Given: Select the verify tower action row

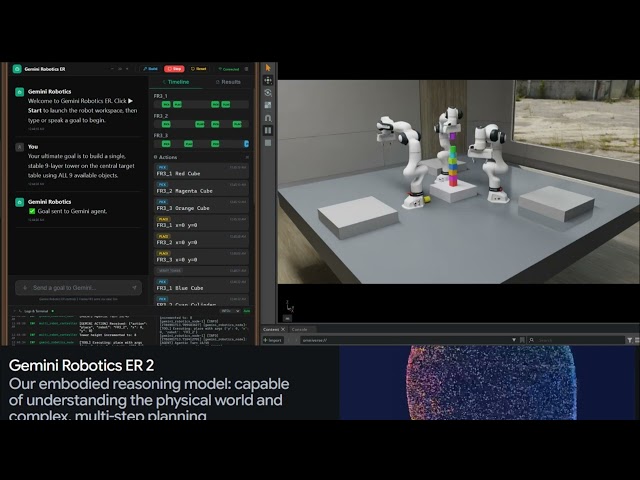Looking at the screenshot, I should click(202, 271).
